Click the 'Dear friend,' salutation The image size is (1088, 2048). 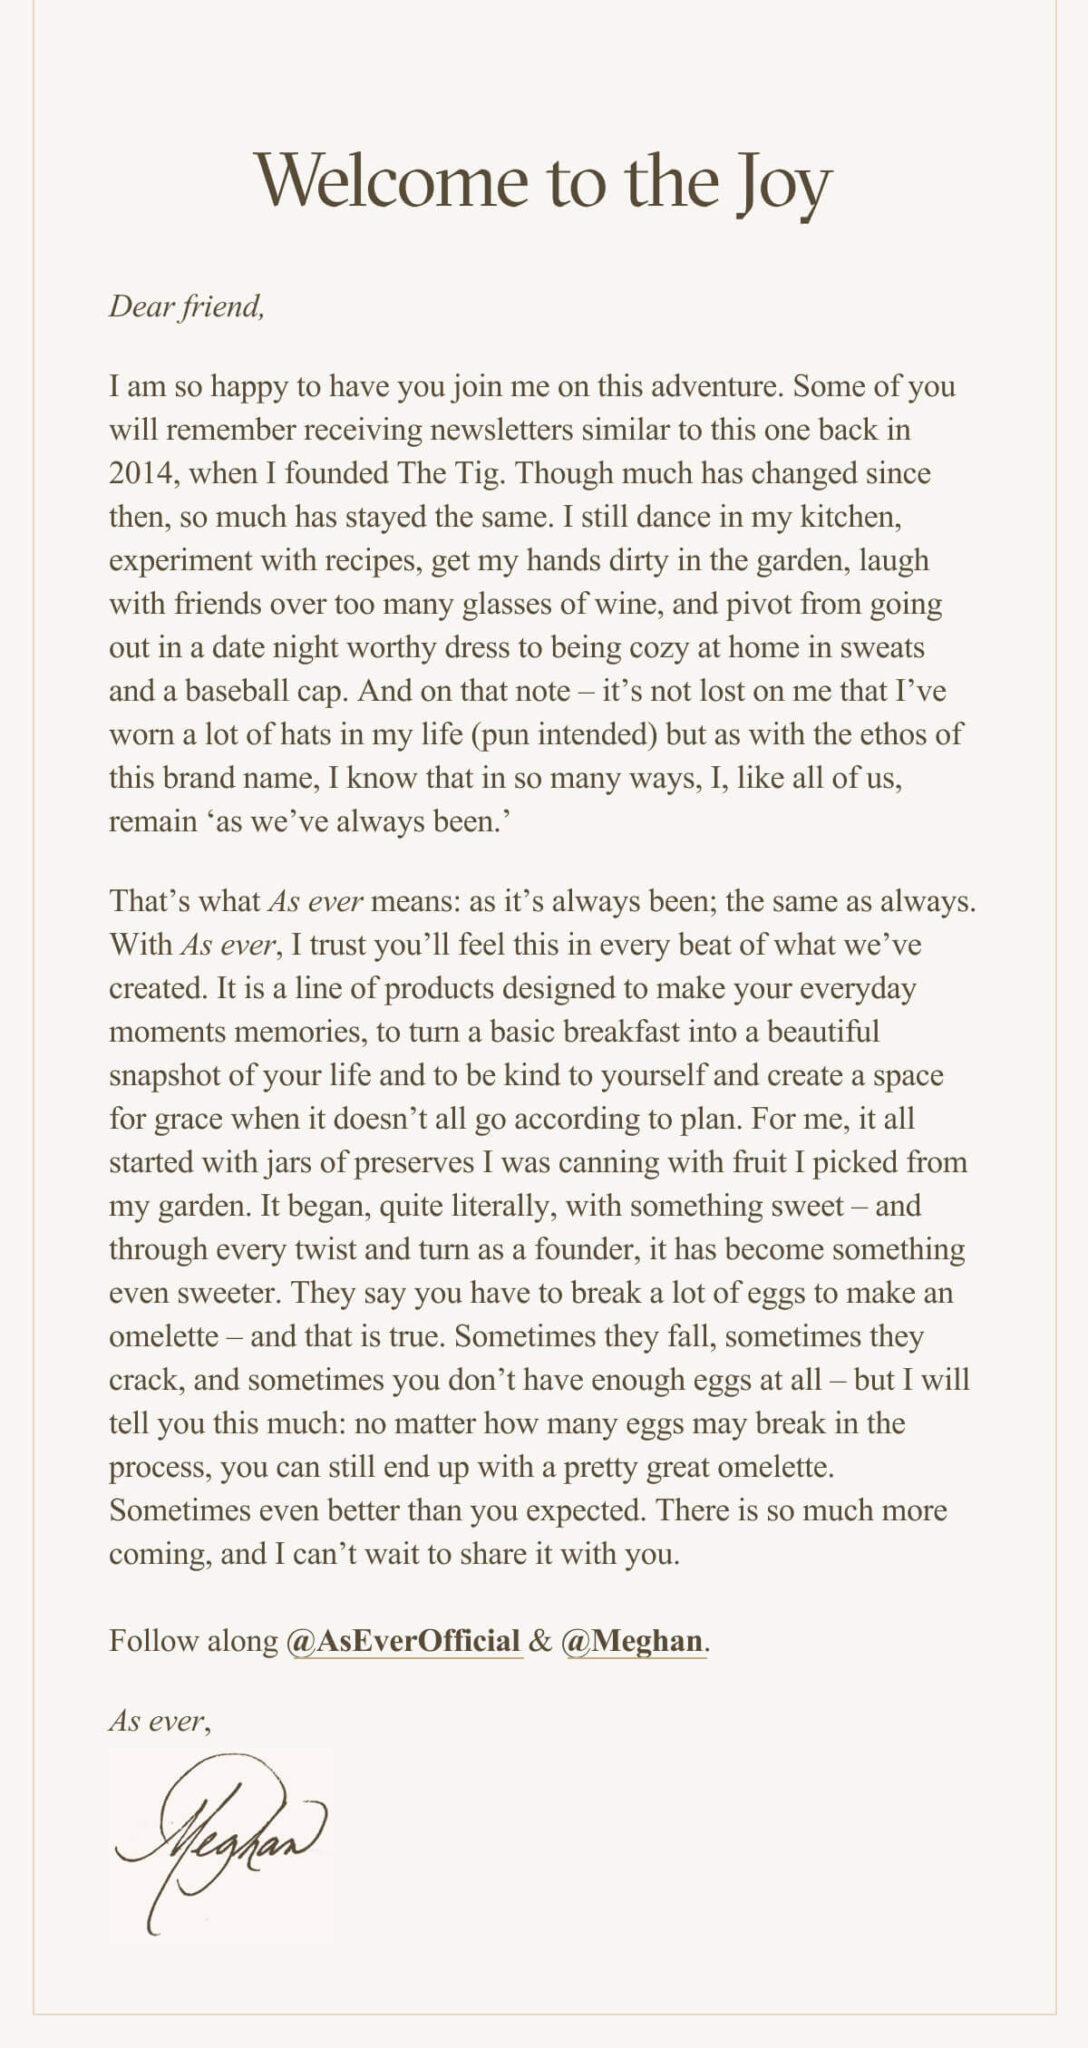pos(187,306)
